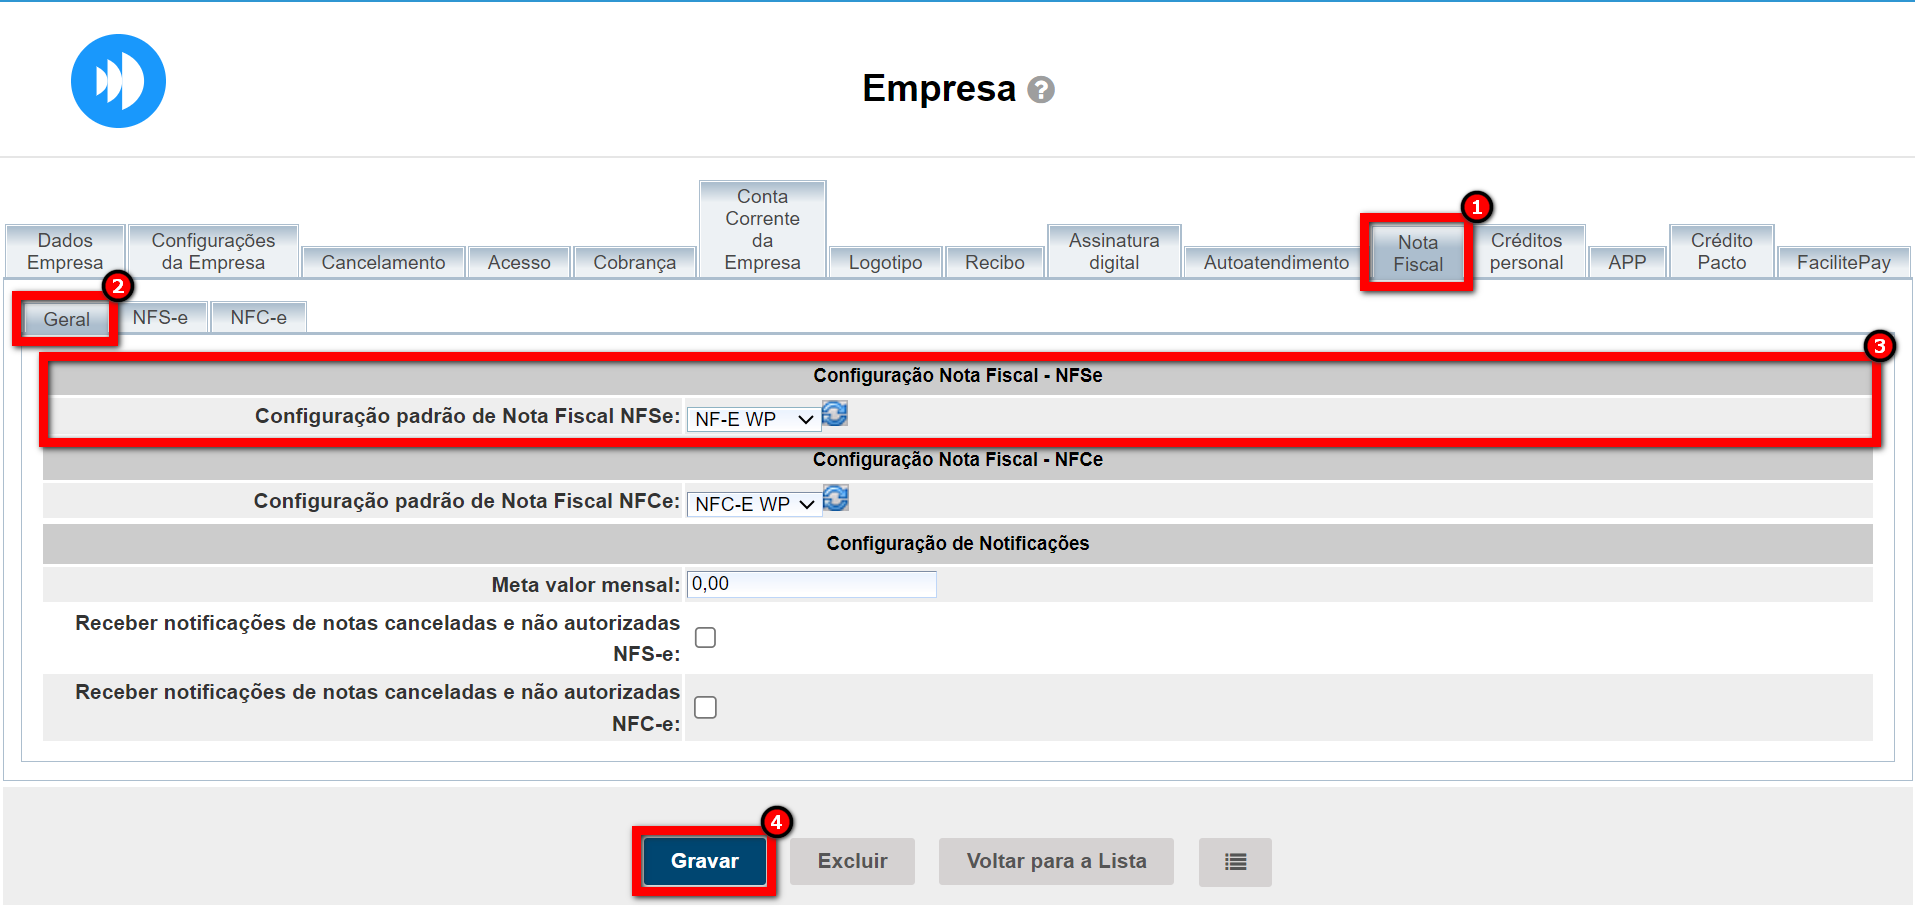Open the NFC-E WP dropdown

754,504
